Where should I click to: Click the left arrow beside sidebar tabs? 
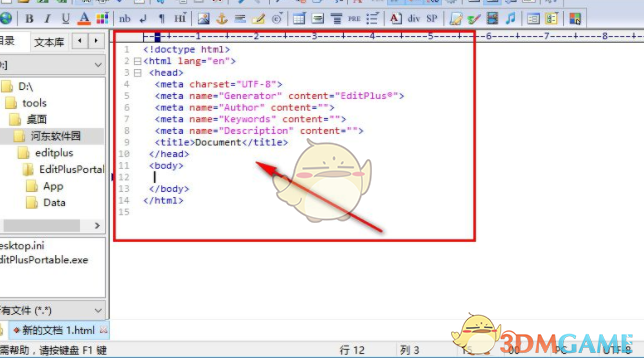pyautogui.click(x=80, y=41)
